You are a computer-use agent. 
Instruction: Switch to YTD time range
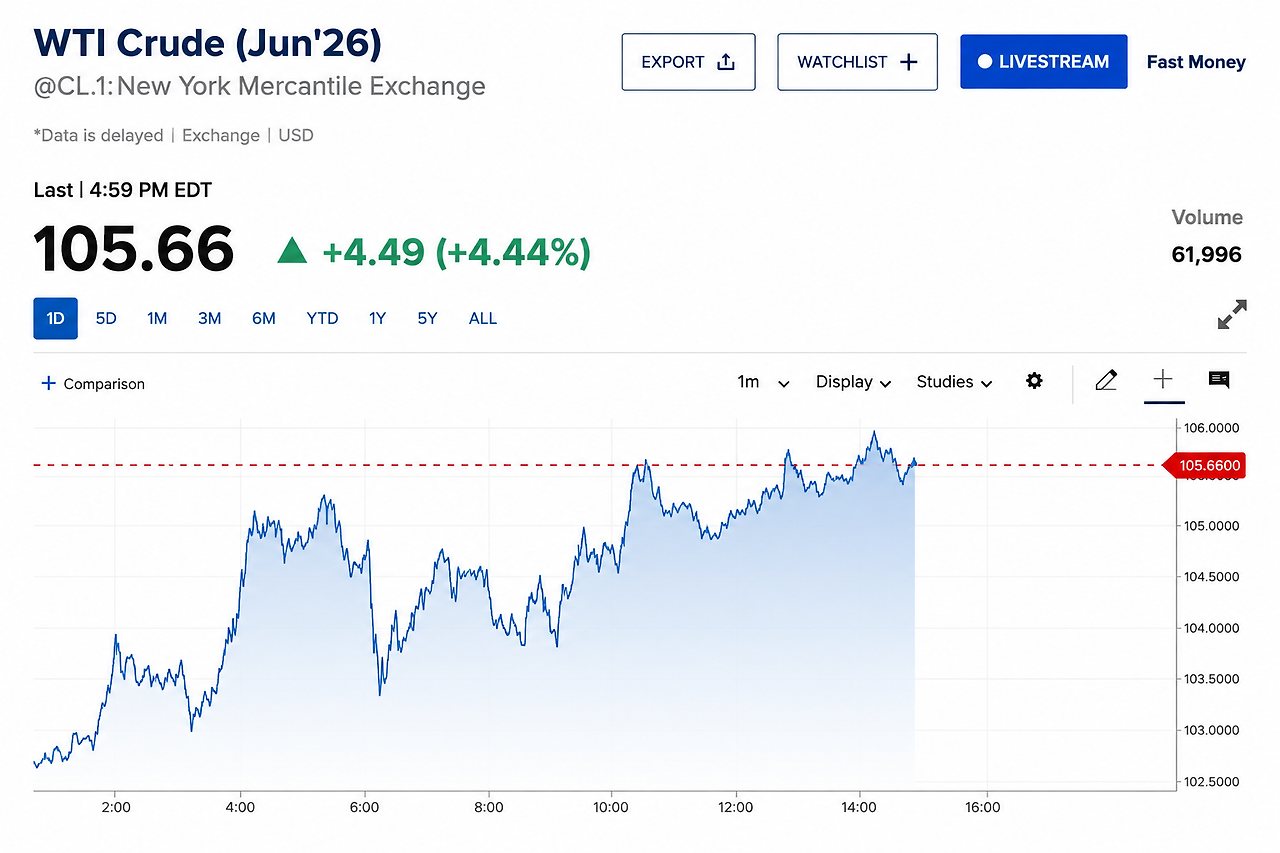pos(322,318)
